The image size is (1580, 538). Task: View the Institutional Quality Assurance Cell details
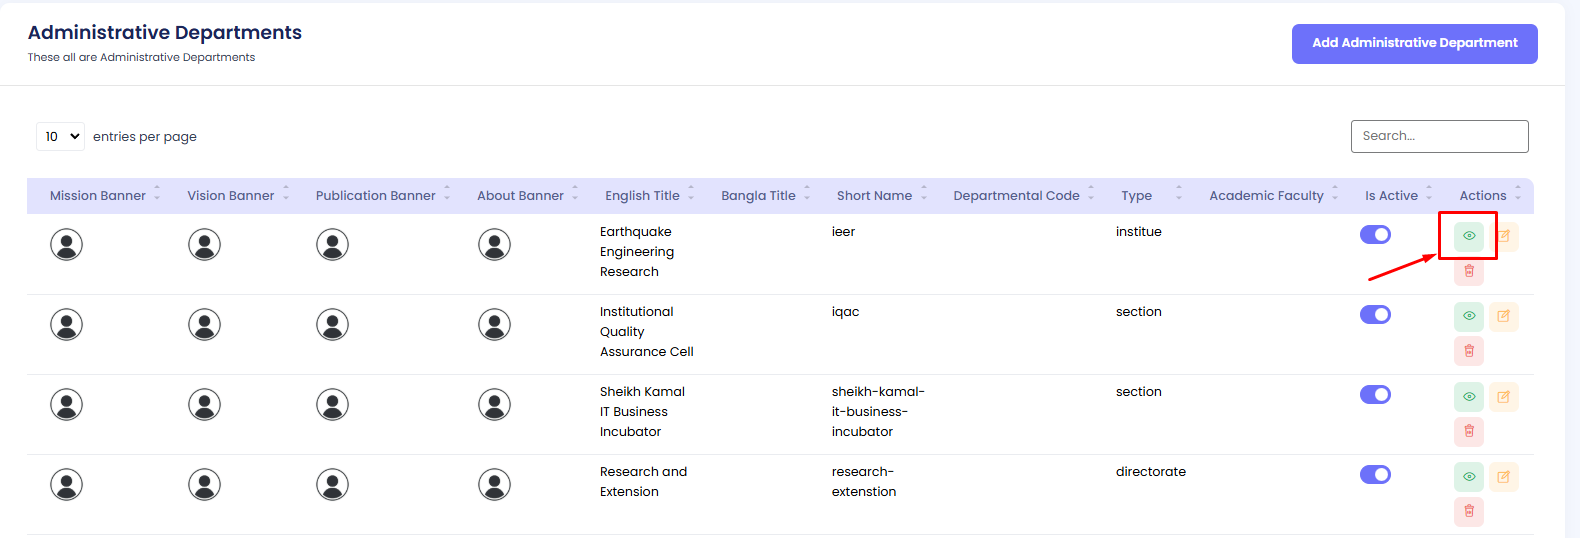tap(1468, 316)
